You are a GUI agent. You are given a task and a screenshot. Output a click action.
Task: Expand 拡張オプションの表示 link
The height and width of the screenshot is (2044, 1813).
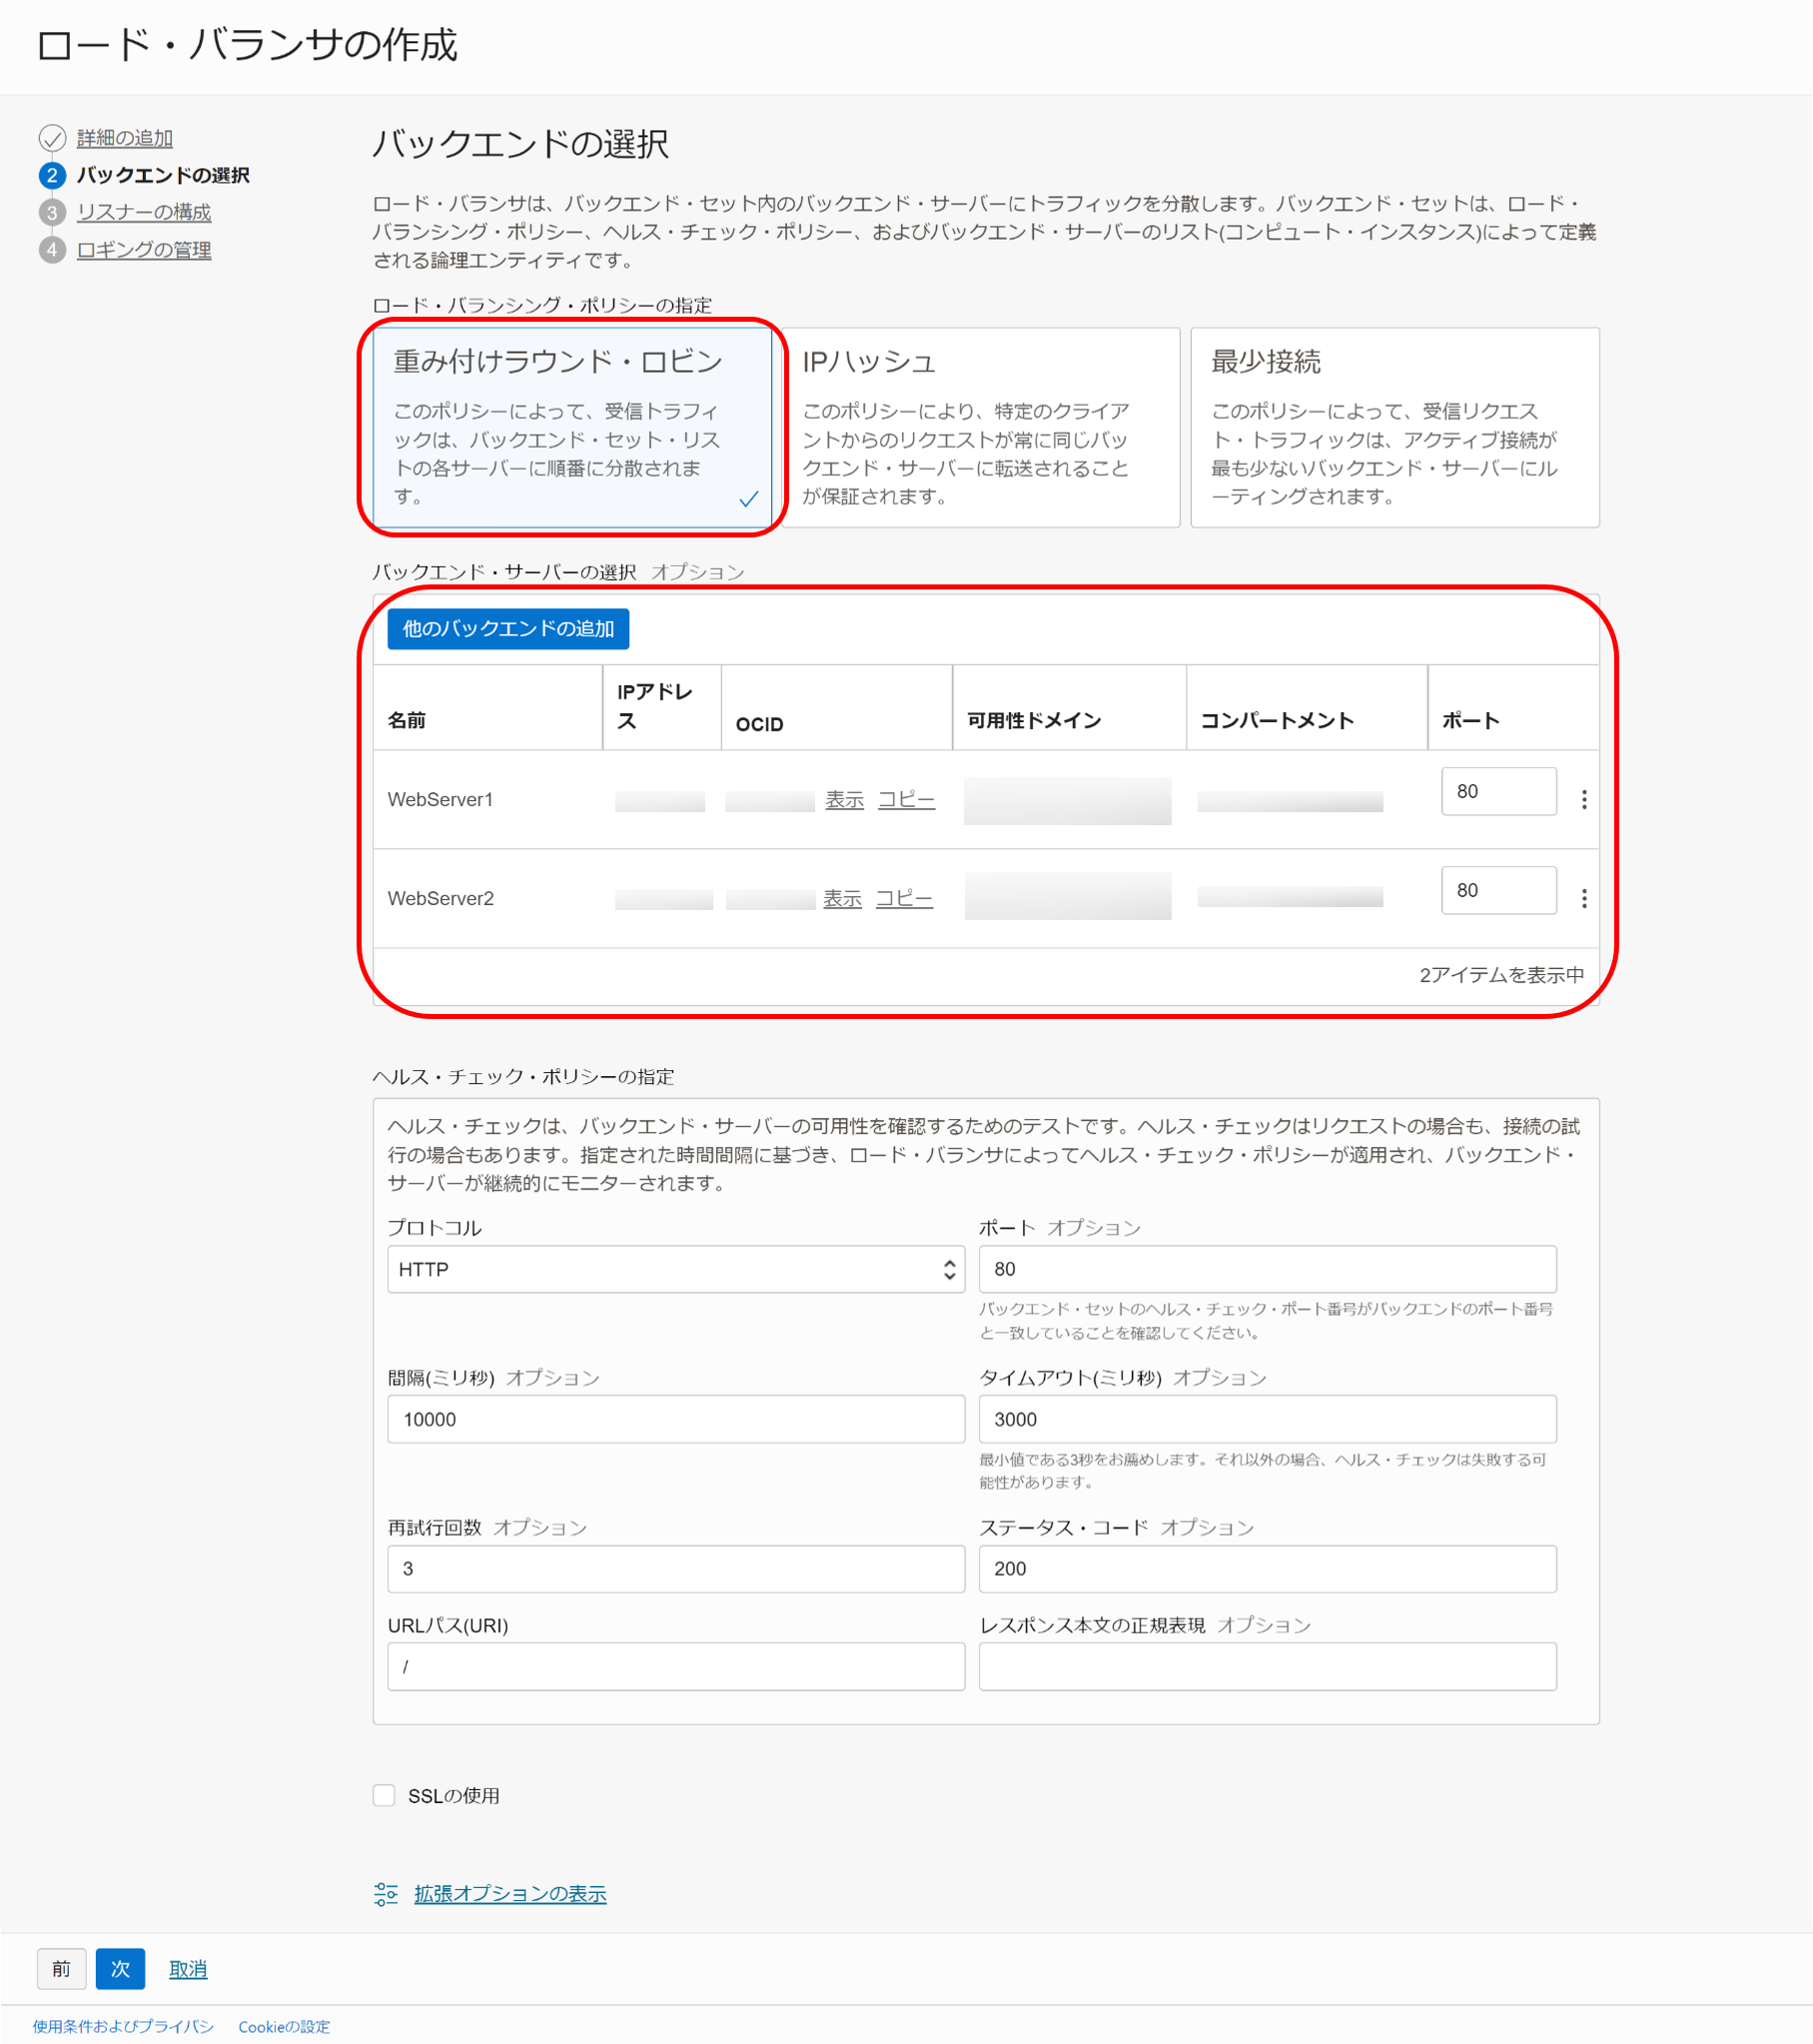click(510, 1893)
